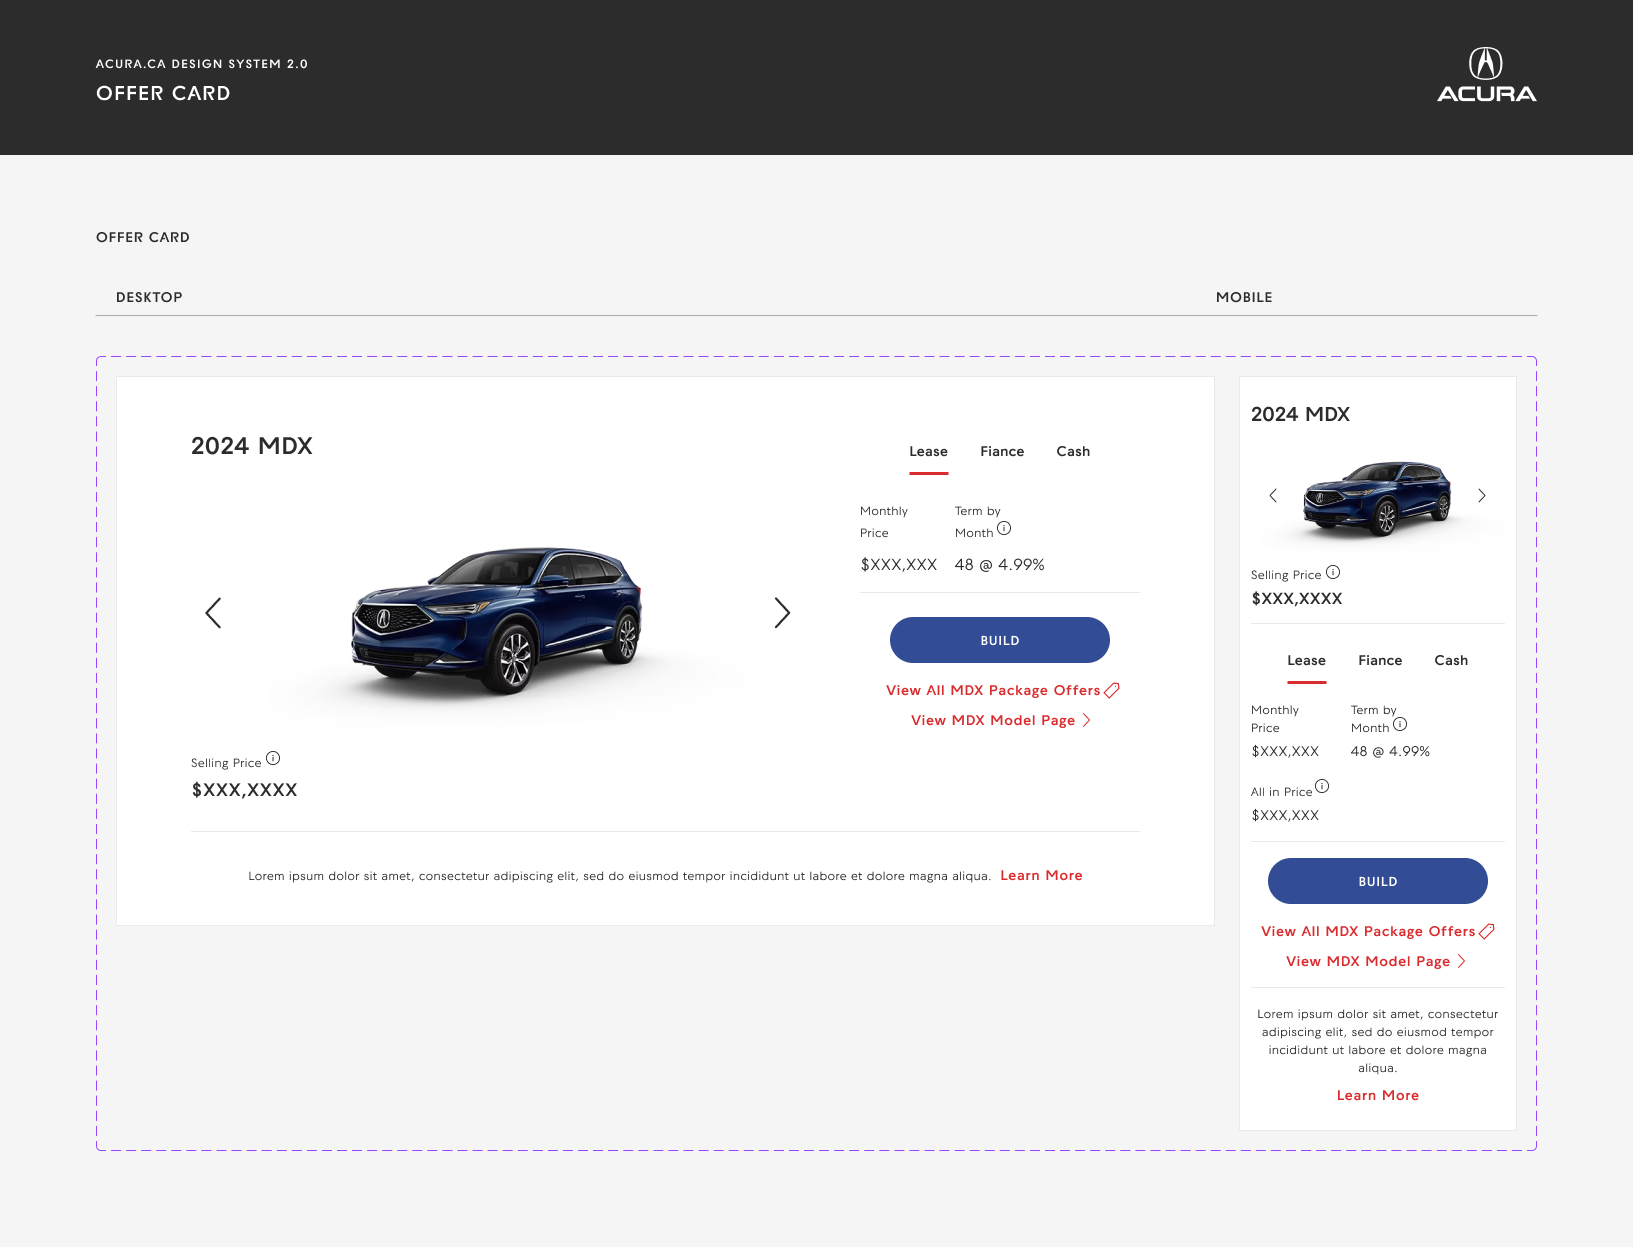
Task: Open info icon beside mobile Term by Month
Action: 1400,724
